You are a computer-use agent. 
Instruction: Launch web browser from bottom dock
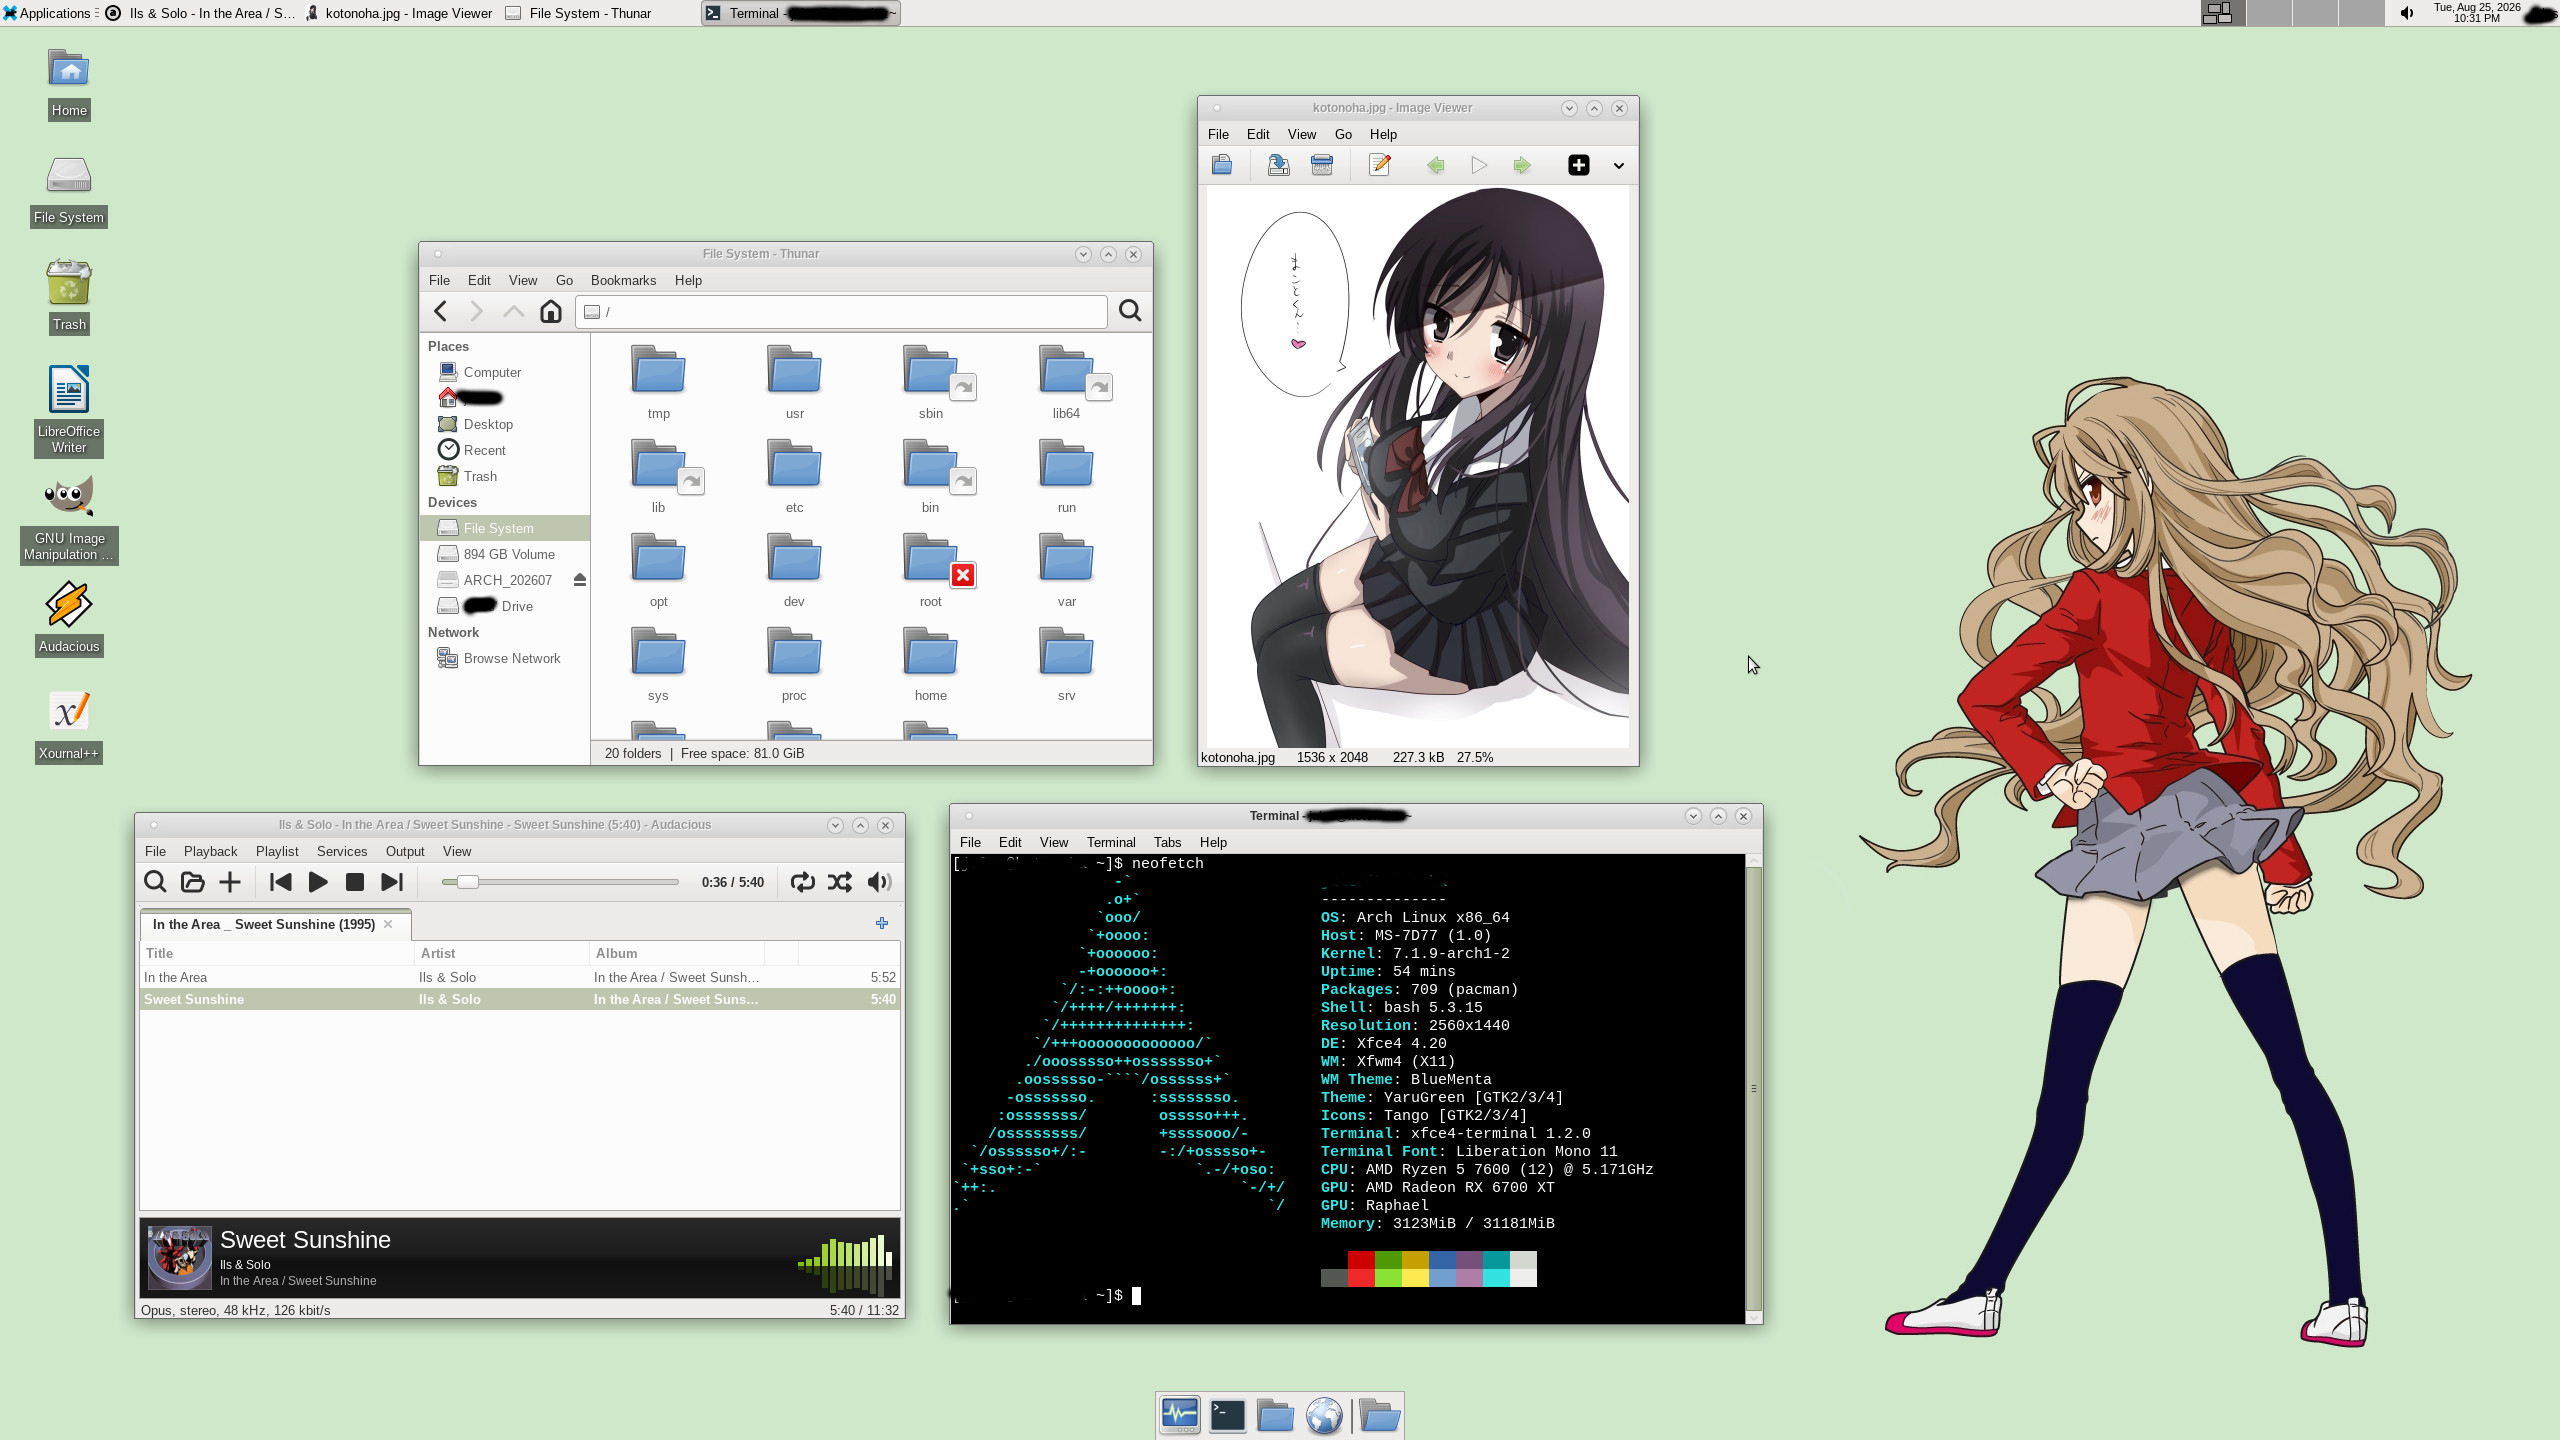tap(1324, 1415)
